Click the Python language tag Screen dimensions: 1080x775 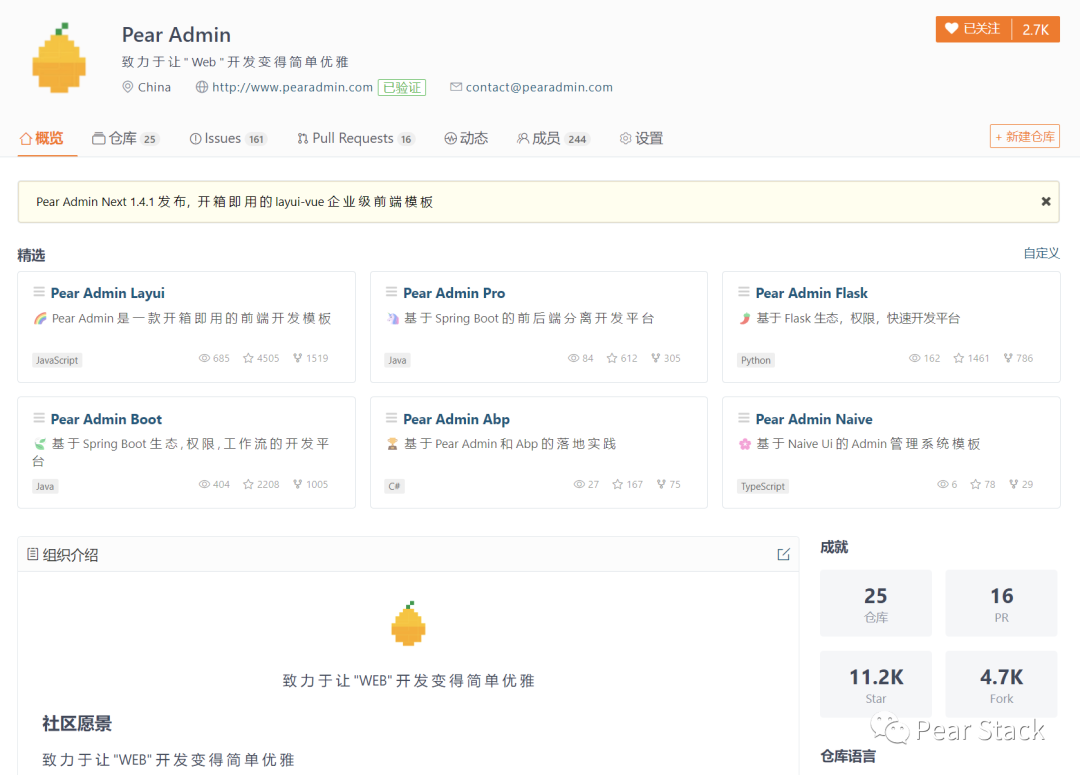tap(756, 360)
